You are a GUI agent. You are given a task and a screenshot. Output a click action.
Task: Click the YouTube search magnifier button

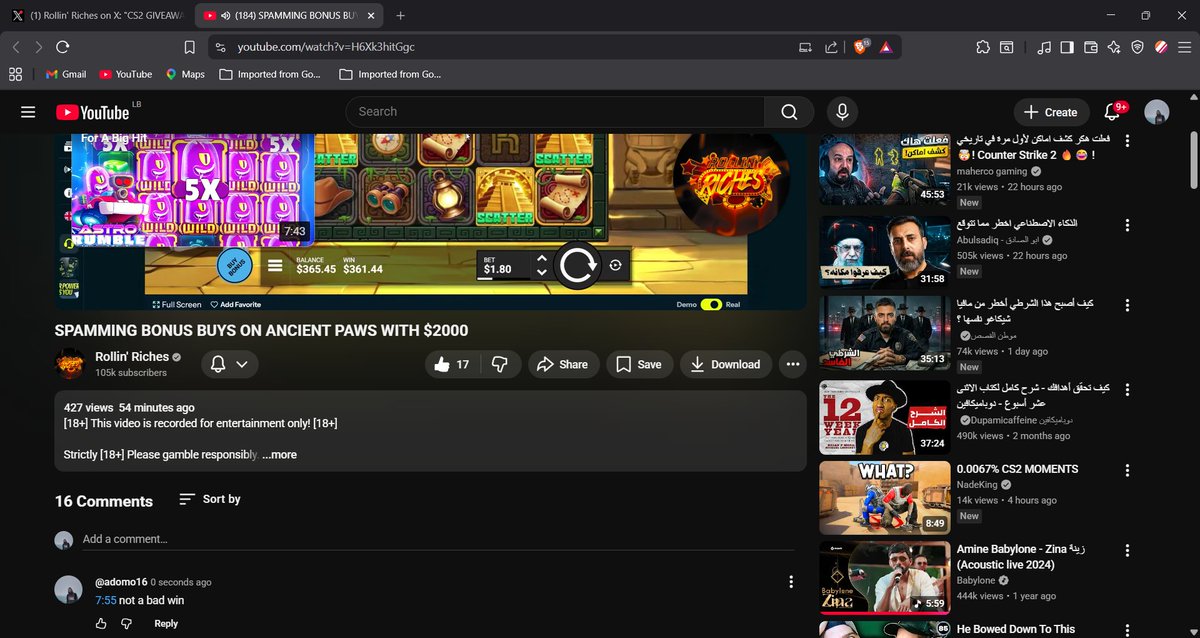(x=790, y=112)
